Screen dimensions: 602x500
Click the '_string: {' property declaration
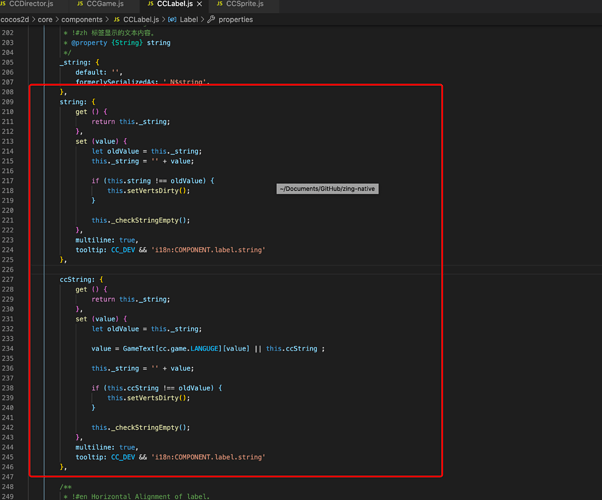(x=79, y=62)
